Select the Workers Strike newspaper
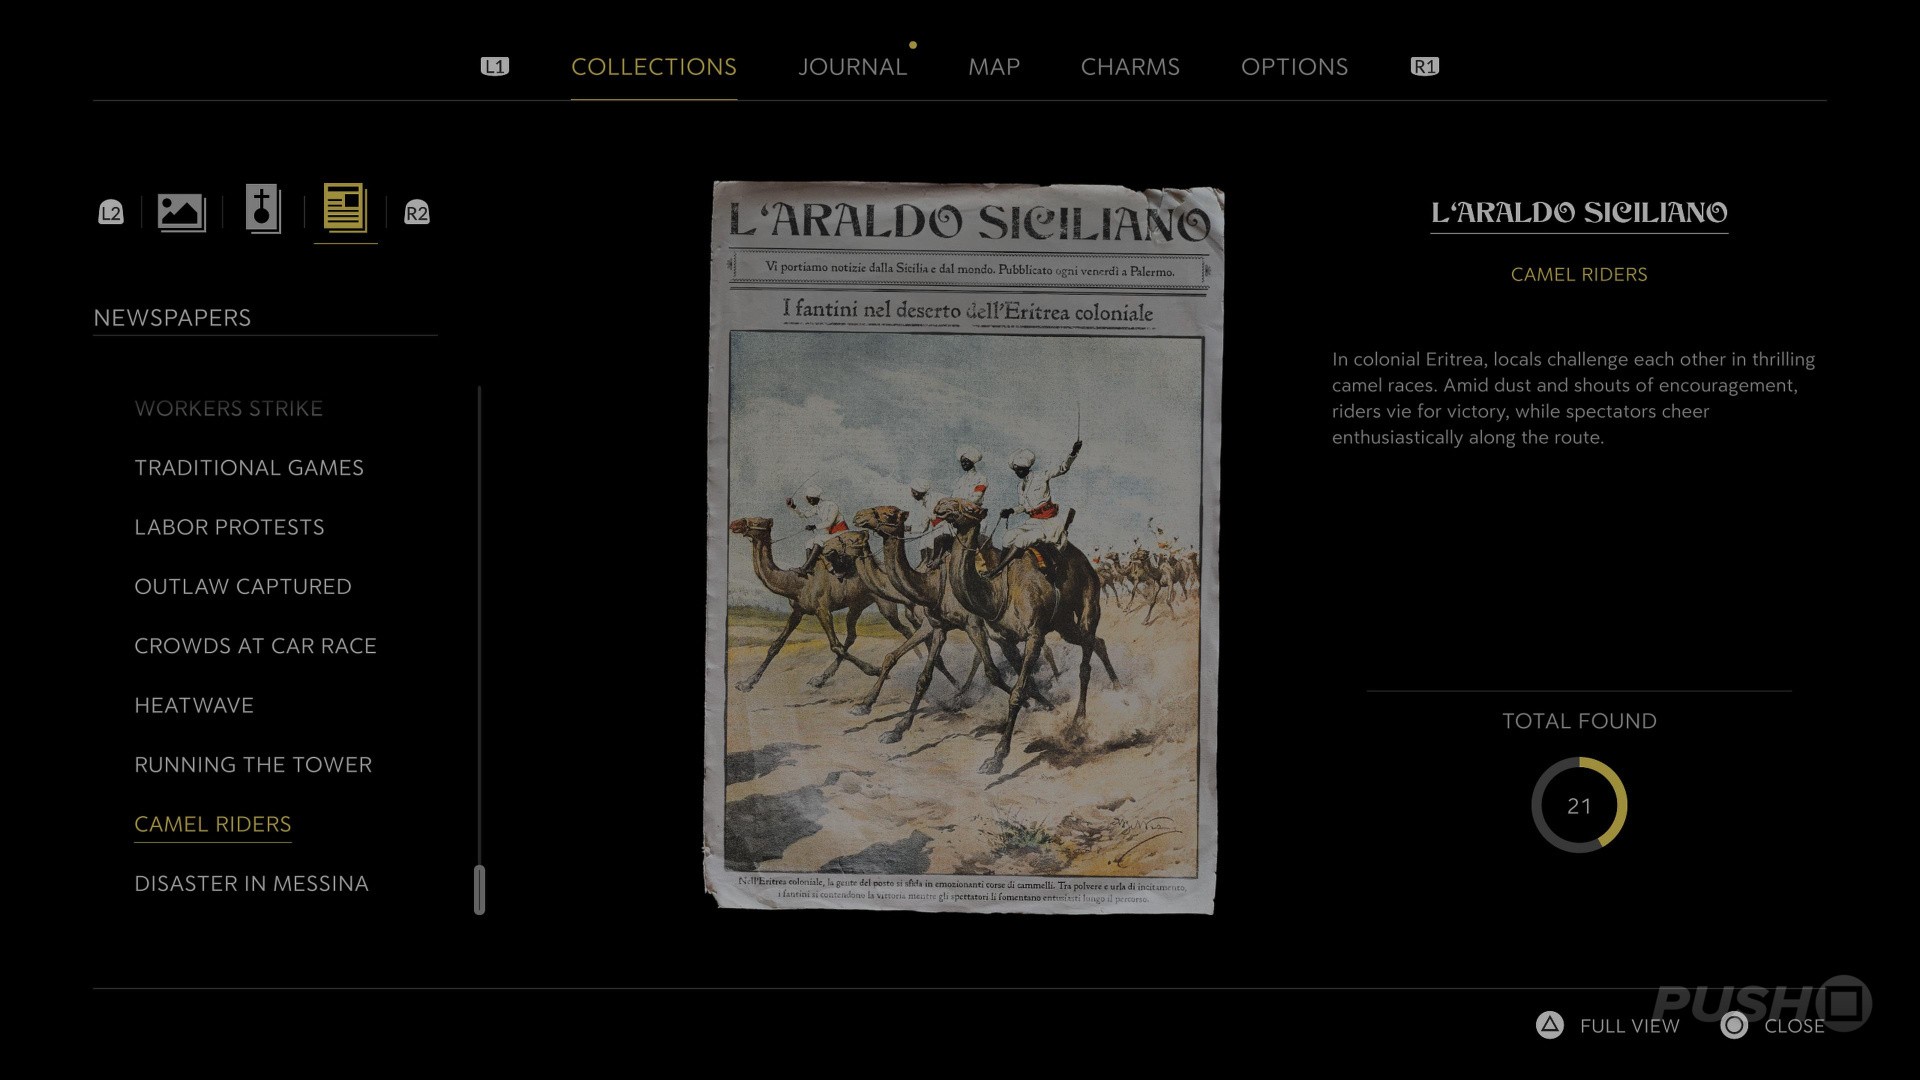Image resolution: width=1920 pixels, height=1080 pixels. (x=229, y=408)
